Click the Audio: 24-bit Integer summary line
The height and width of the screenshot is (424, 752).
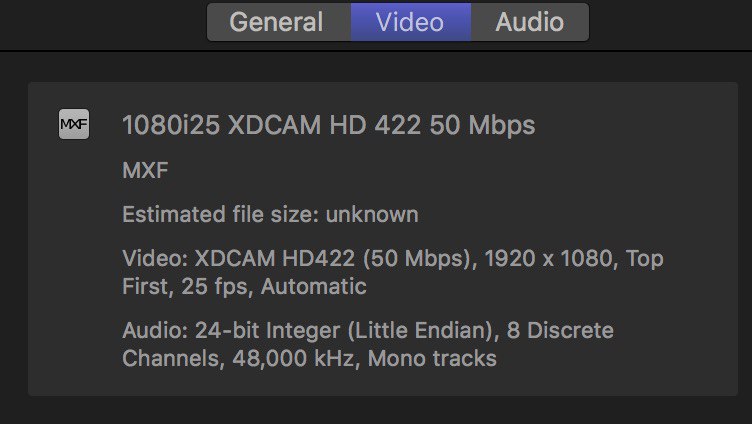[x=368, y=344]
